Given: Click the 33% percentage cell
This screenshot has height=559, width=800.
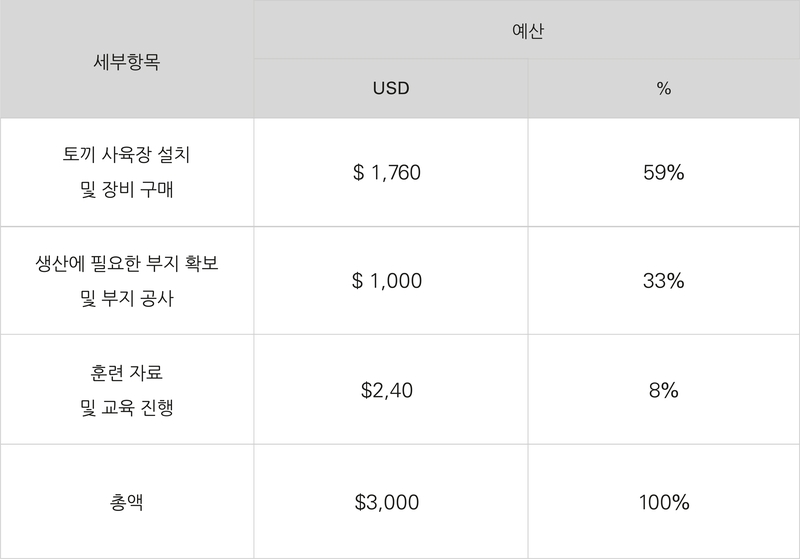Looking at the screenshot, I should click(664, 281).
